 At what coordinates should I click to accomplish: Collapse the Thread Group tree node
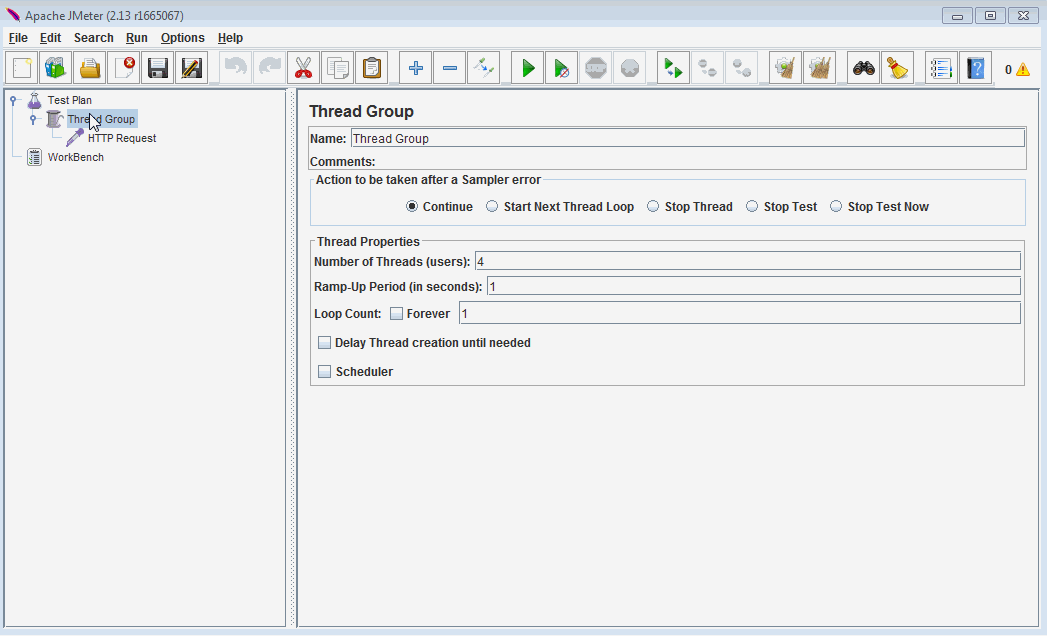click(x=33, y=120)
